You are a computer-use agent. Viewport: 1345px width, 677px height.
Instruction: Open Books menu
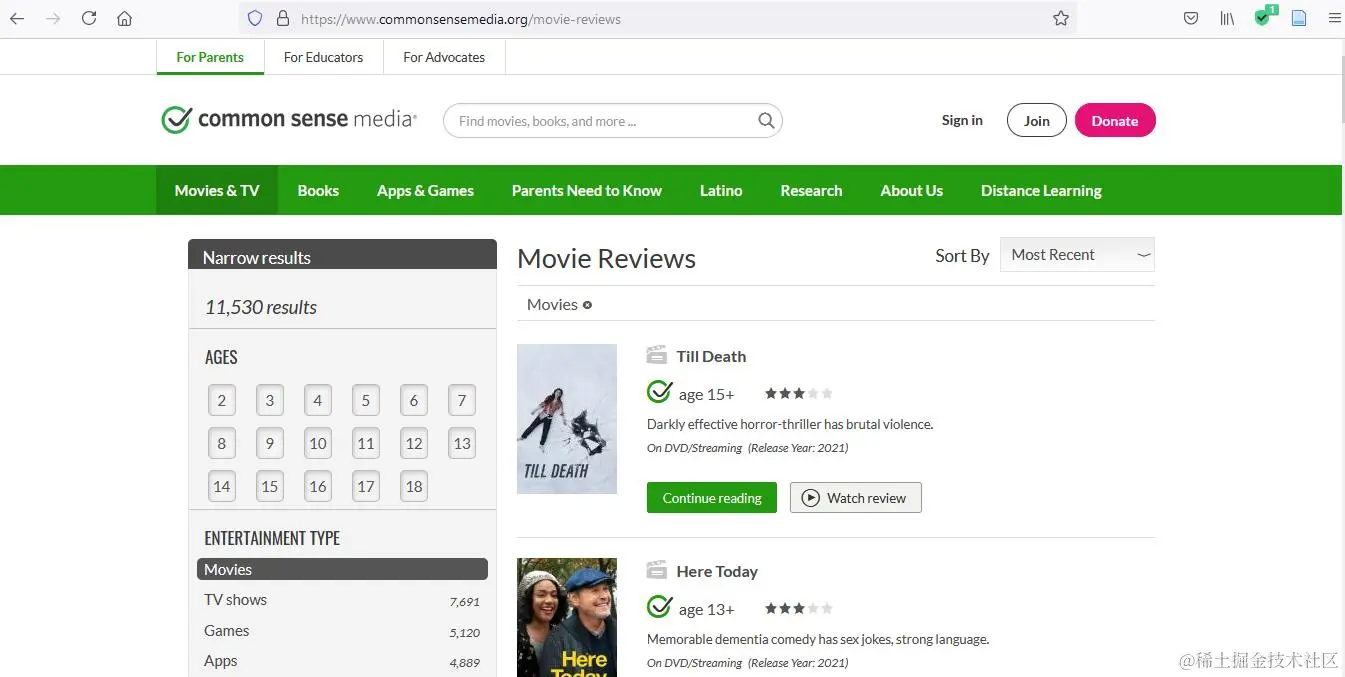click(x=318, y=190)
